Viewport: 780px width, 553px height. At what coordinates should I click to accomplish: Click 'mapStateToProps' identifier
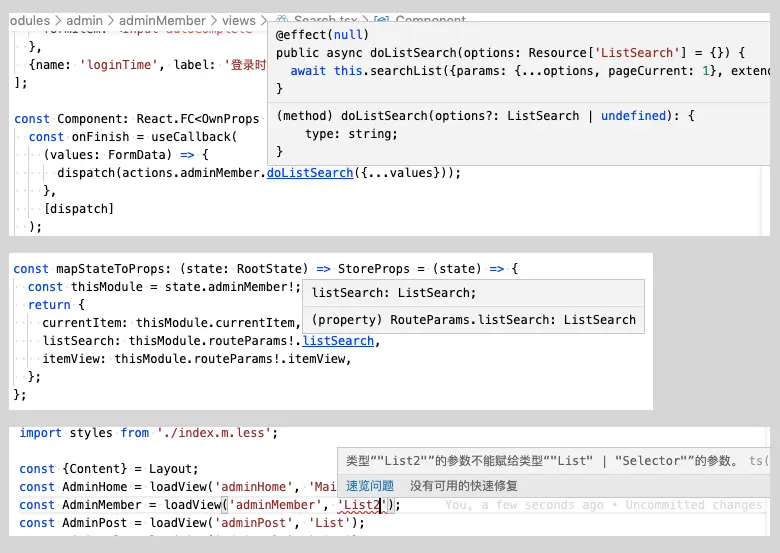110,269
